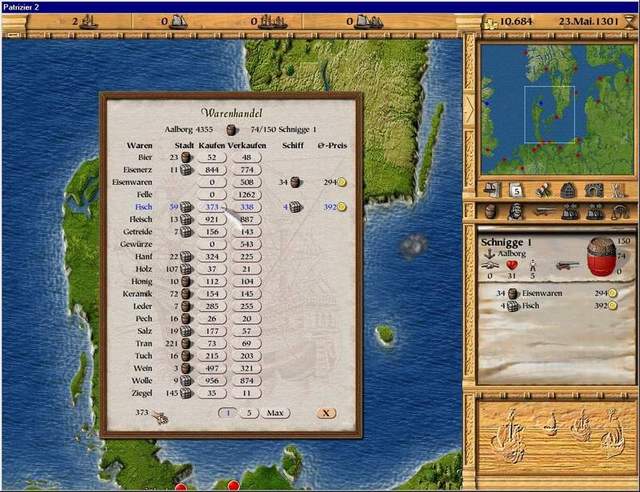Click the Schnigge 1 ship name in the side panel
This screenshot has height=492, width=640.
(x=506, y=243)
